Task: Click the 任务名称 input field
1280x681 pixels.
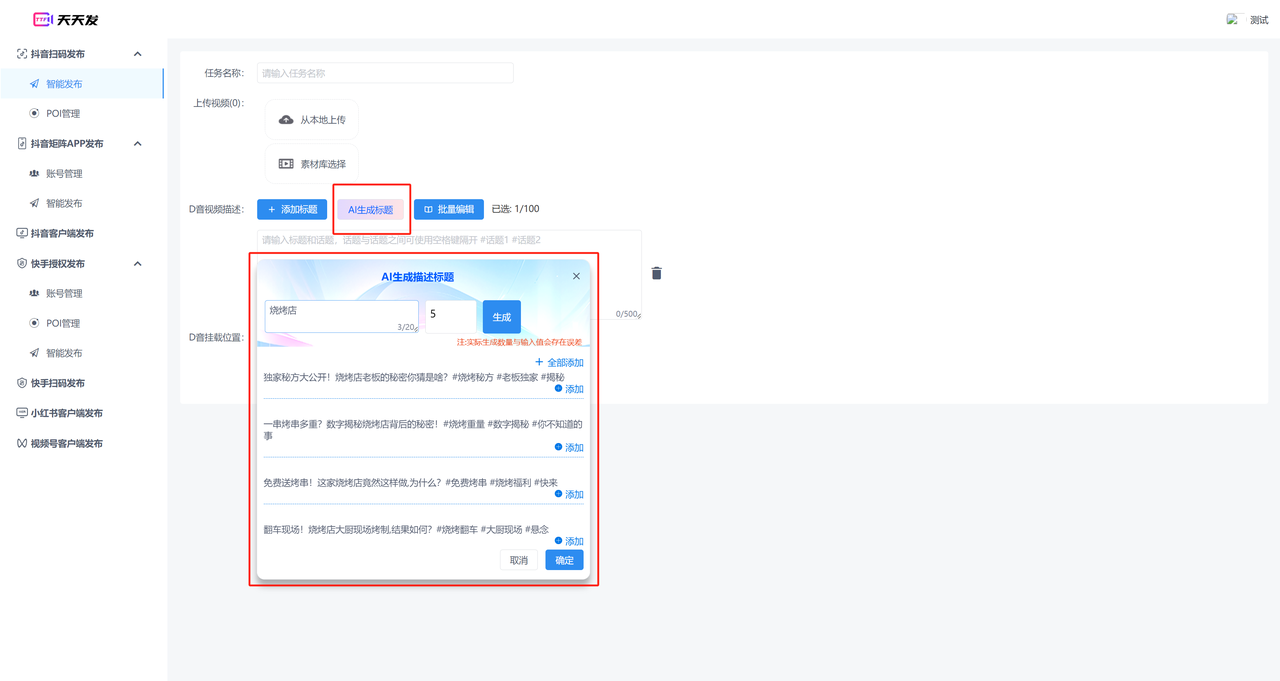Action: [x=385, y=73]
